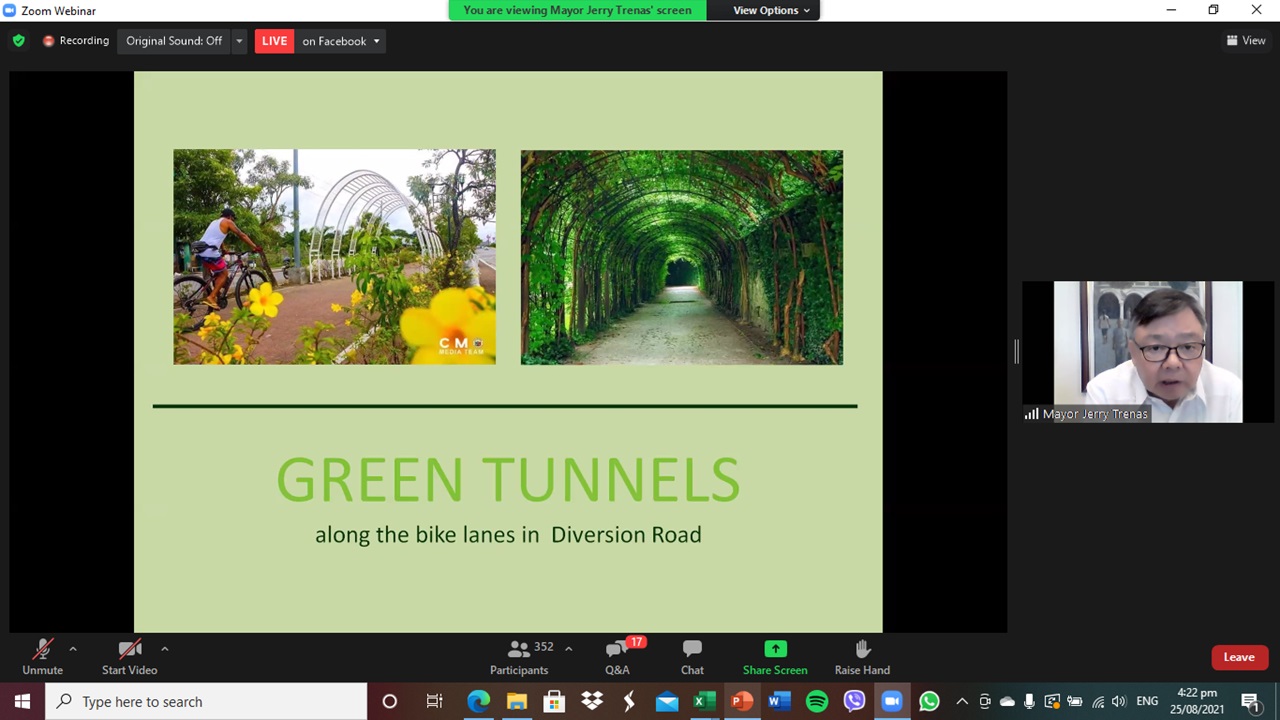Toggle Original Sound off button

click(x=174, y=41)
